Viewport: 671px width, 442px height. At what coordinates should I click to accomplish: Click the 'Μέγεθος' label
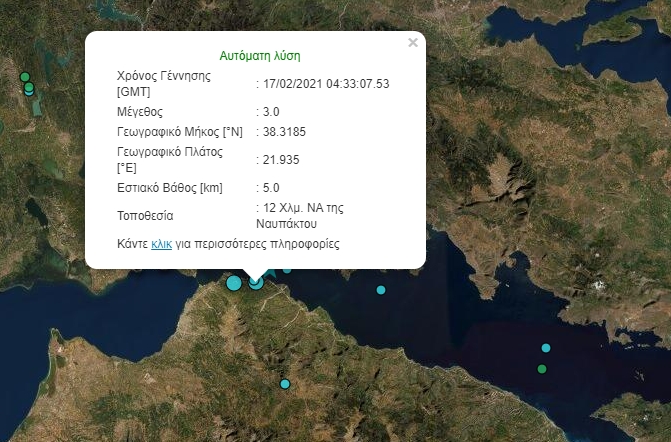[x=140, y=112]
